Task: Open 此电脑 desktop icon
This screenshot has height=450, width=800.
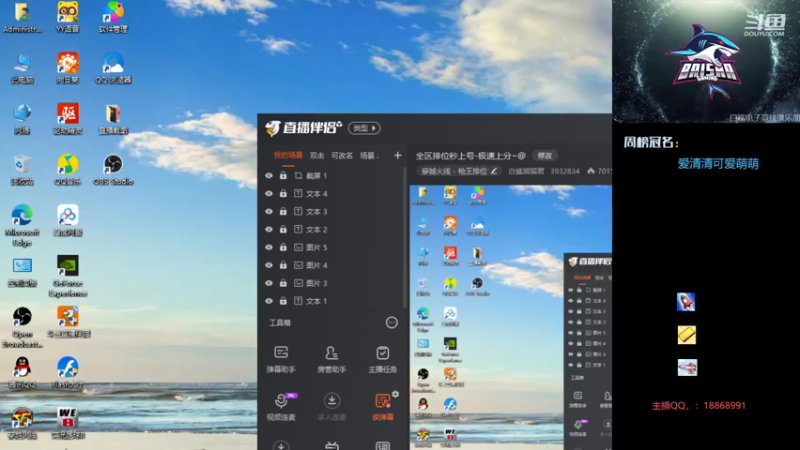Action: [22, 68]
